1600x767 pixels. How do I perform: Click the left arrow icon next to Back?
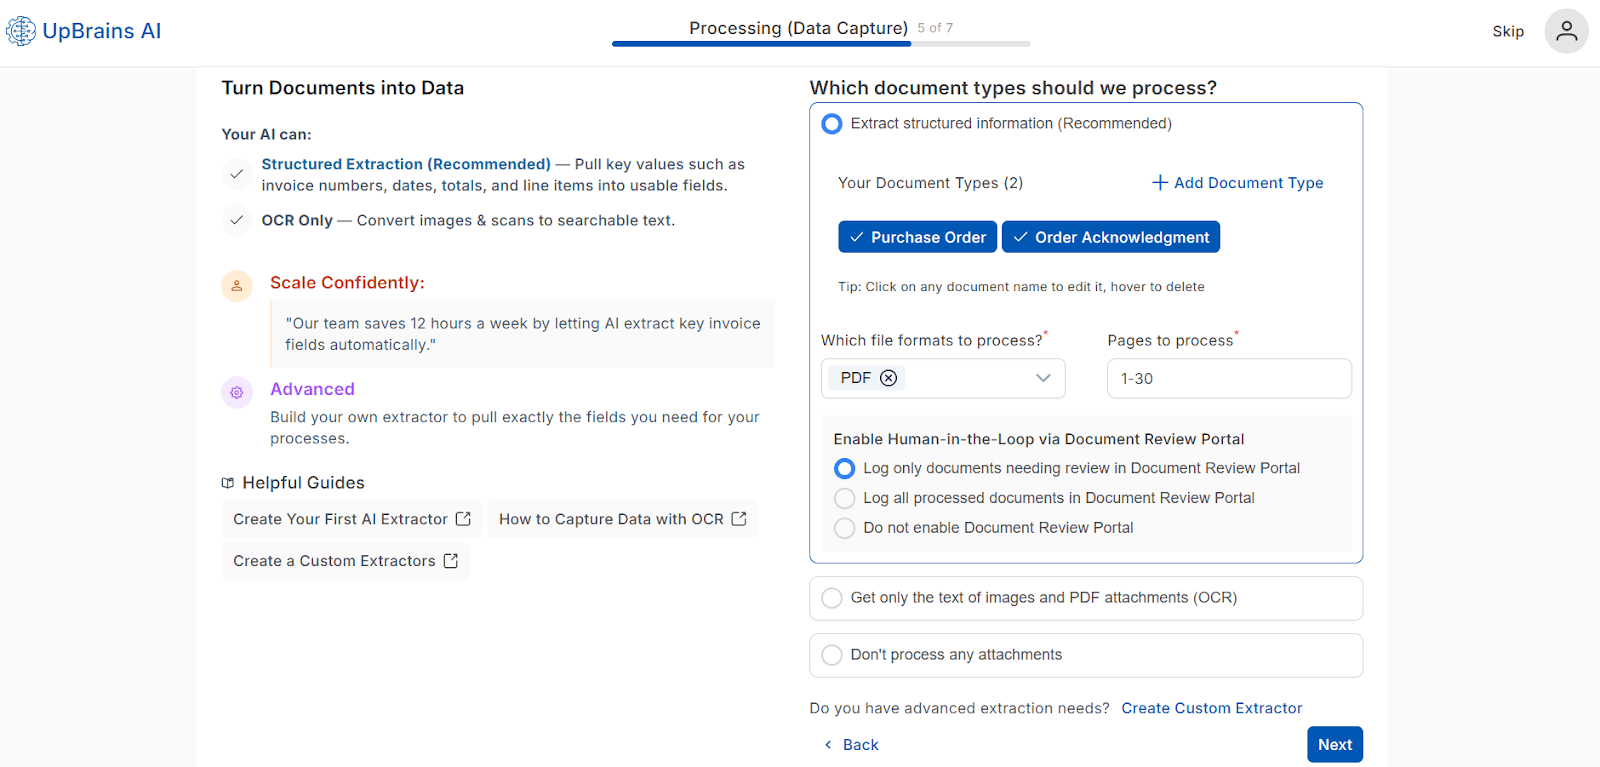[828, 745]
